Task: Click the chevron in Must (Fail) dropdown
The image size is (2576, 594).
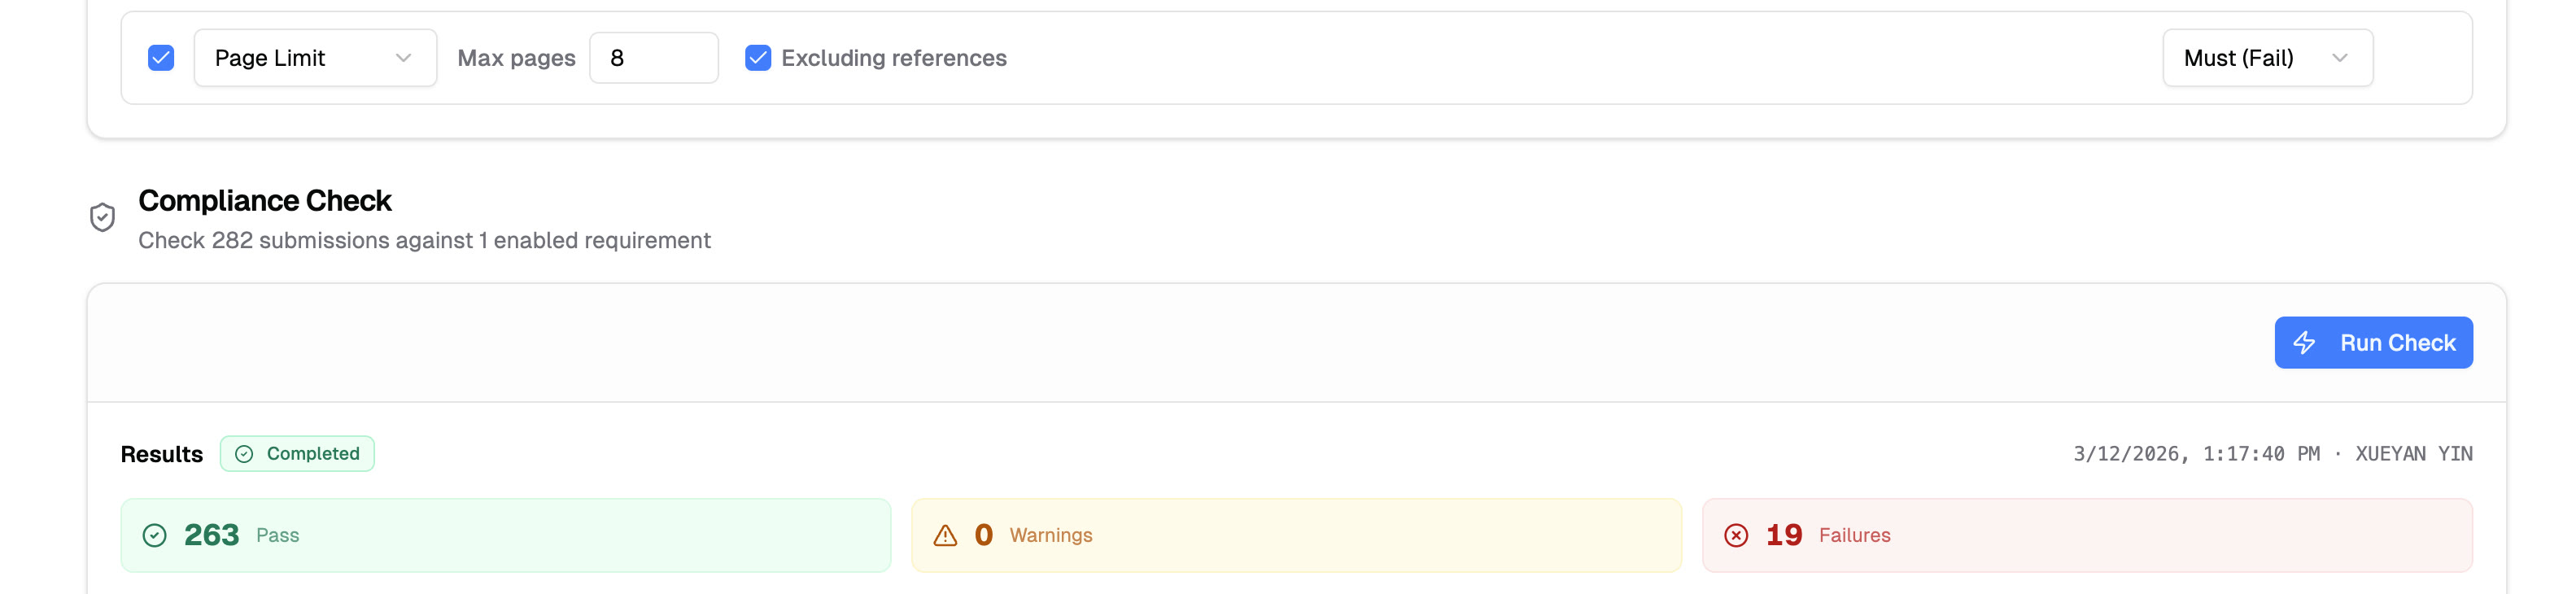Action: (2339, 58)
